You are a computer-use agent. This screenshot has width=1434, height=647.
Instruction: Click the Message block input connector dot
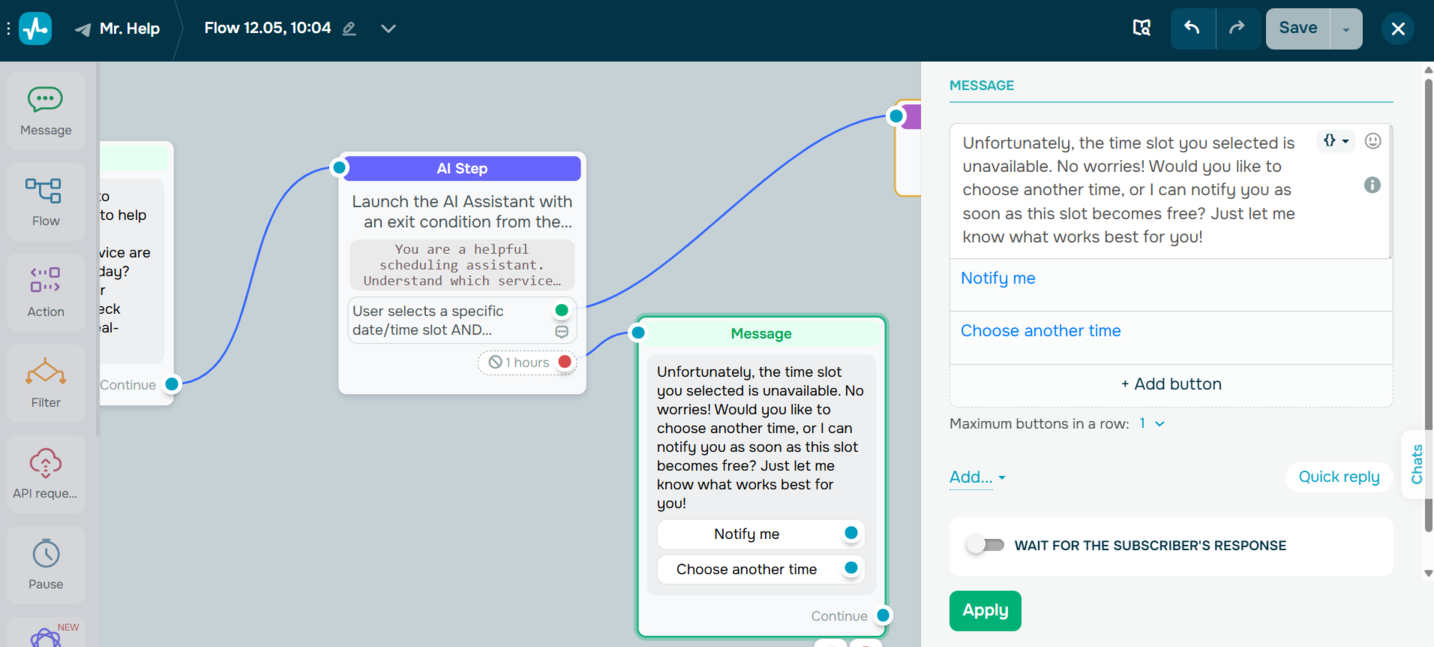pos(638,333)
